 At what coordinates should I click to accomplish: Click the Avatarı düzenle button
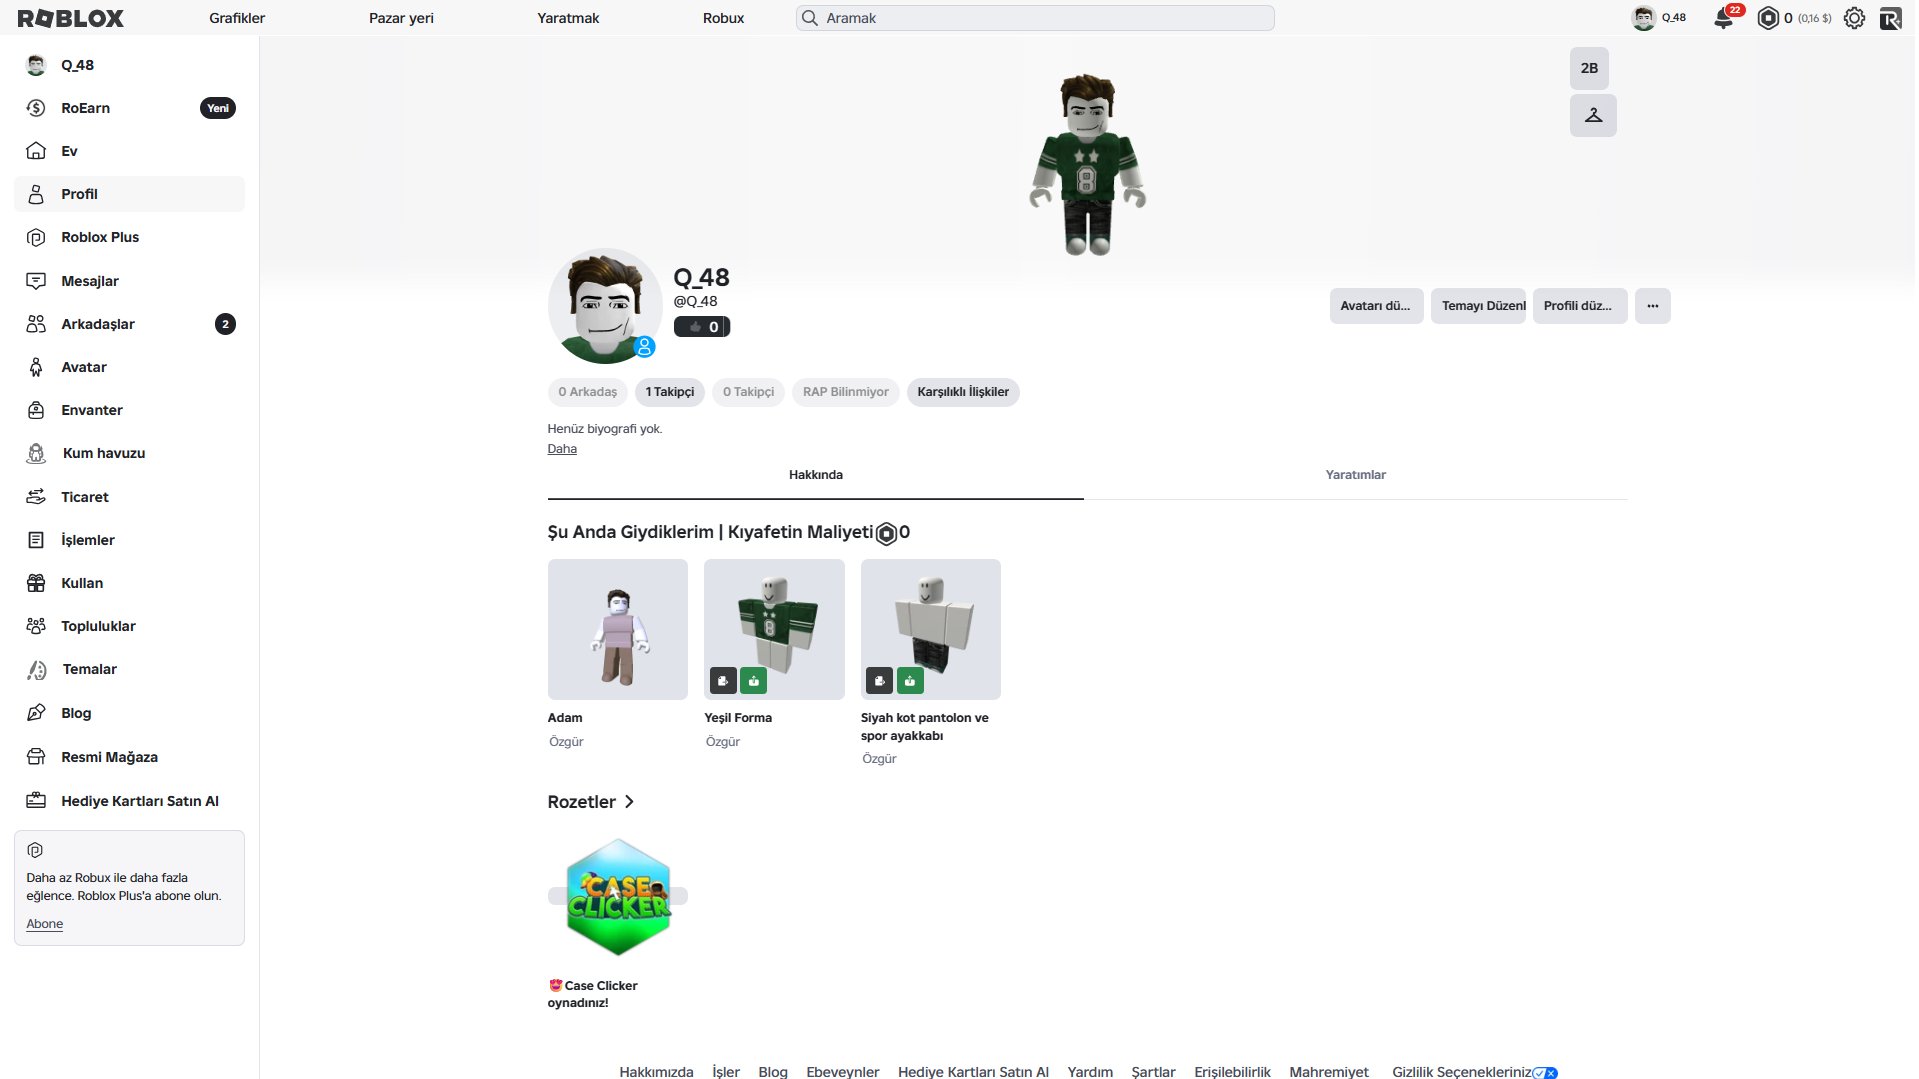coord(1376,306)
